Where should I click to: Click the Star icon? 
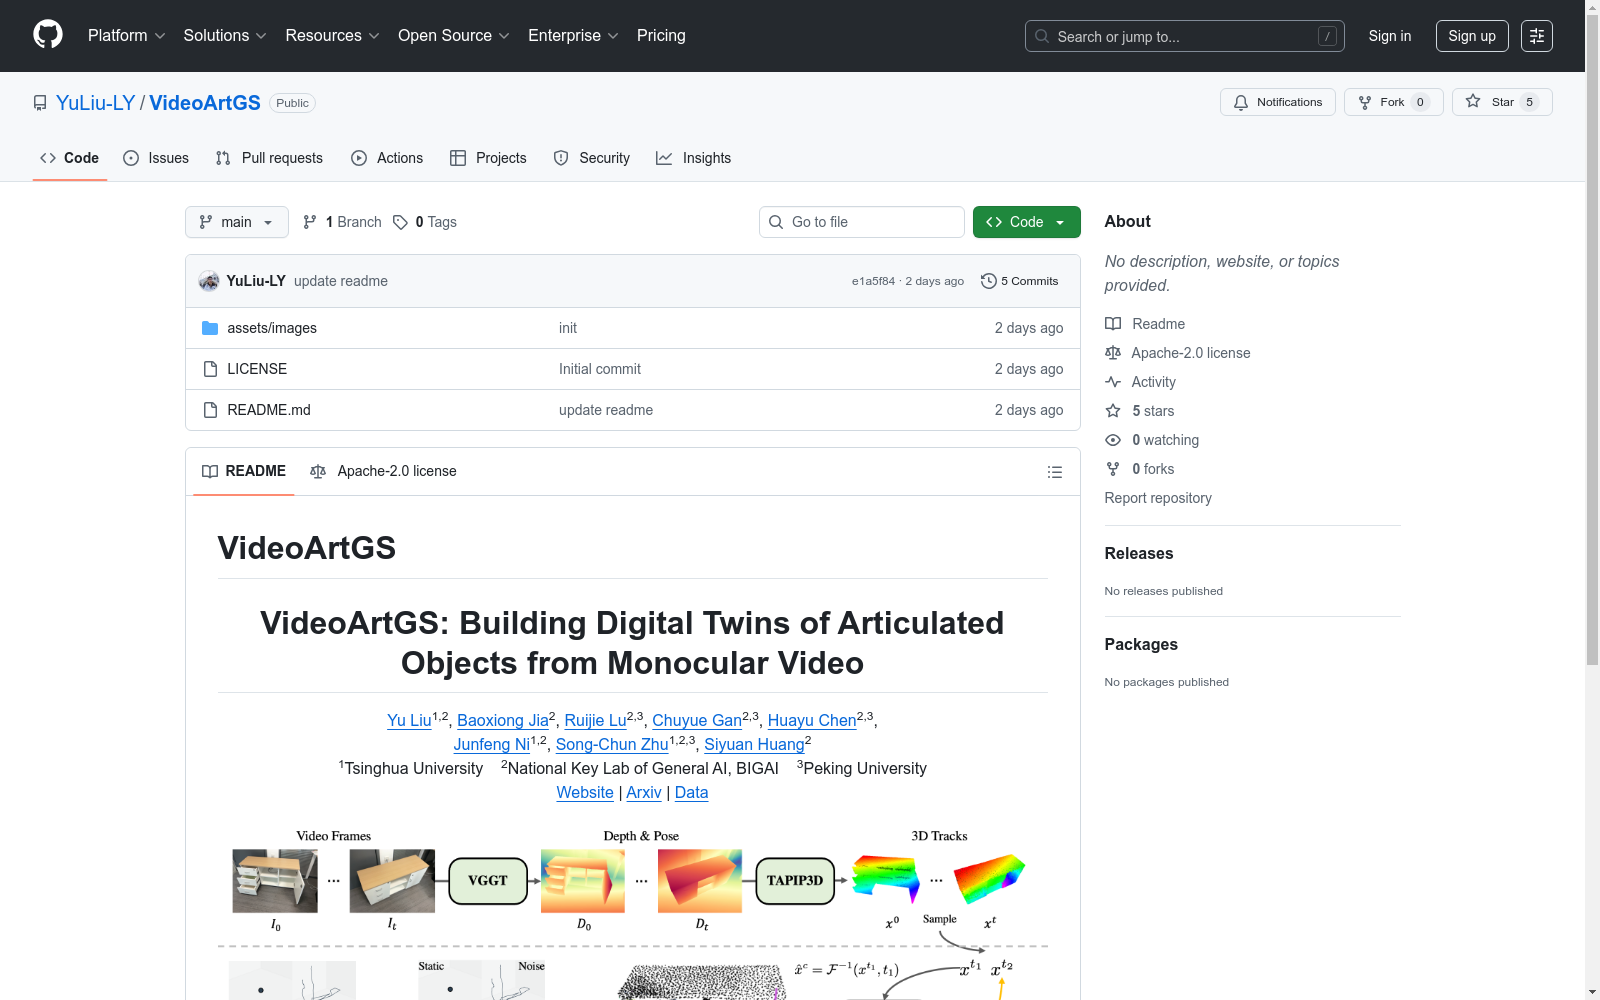1473,101
